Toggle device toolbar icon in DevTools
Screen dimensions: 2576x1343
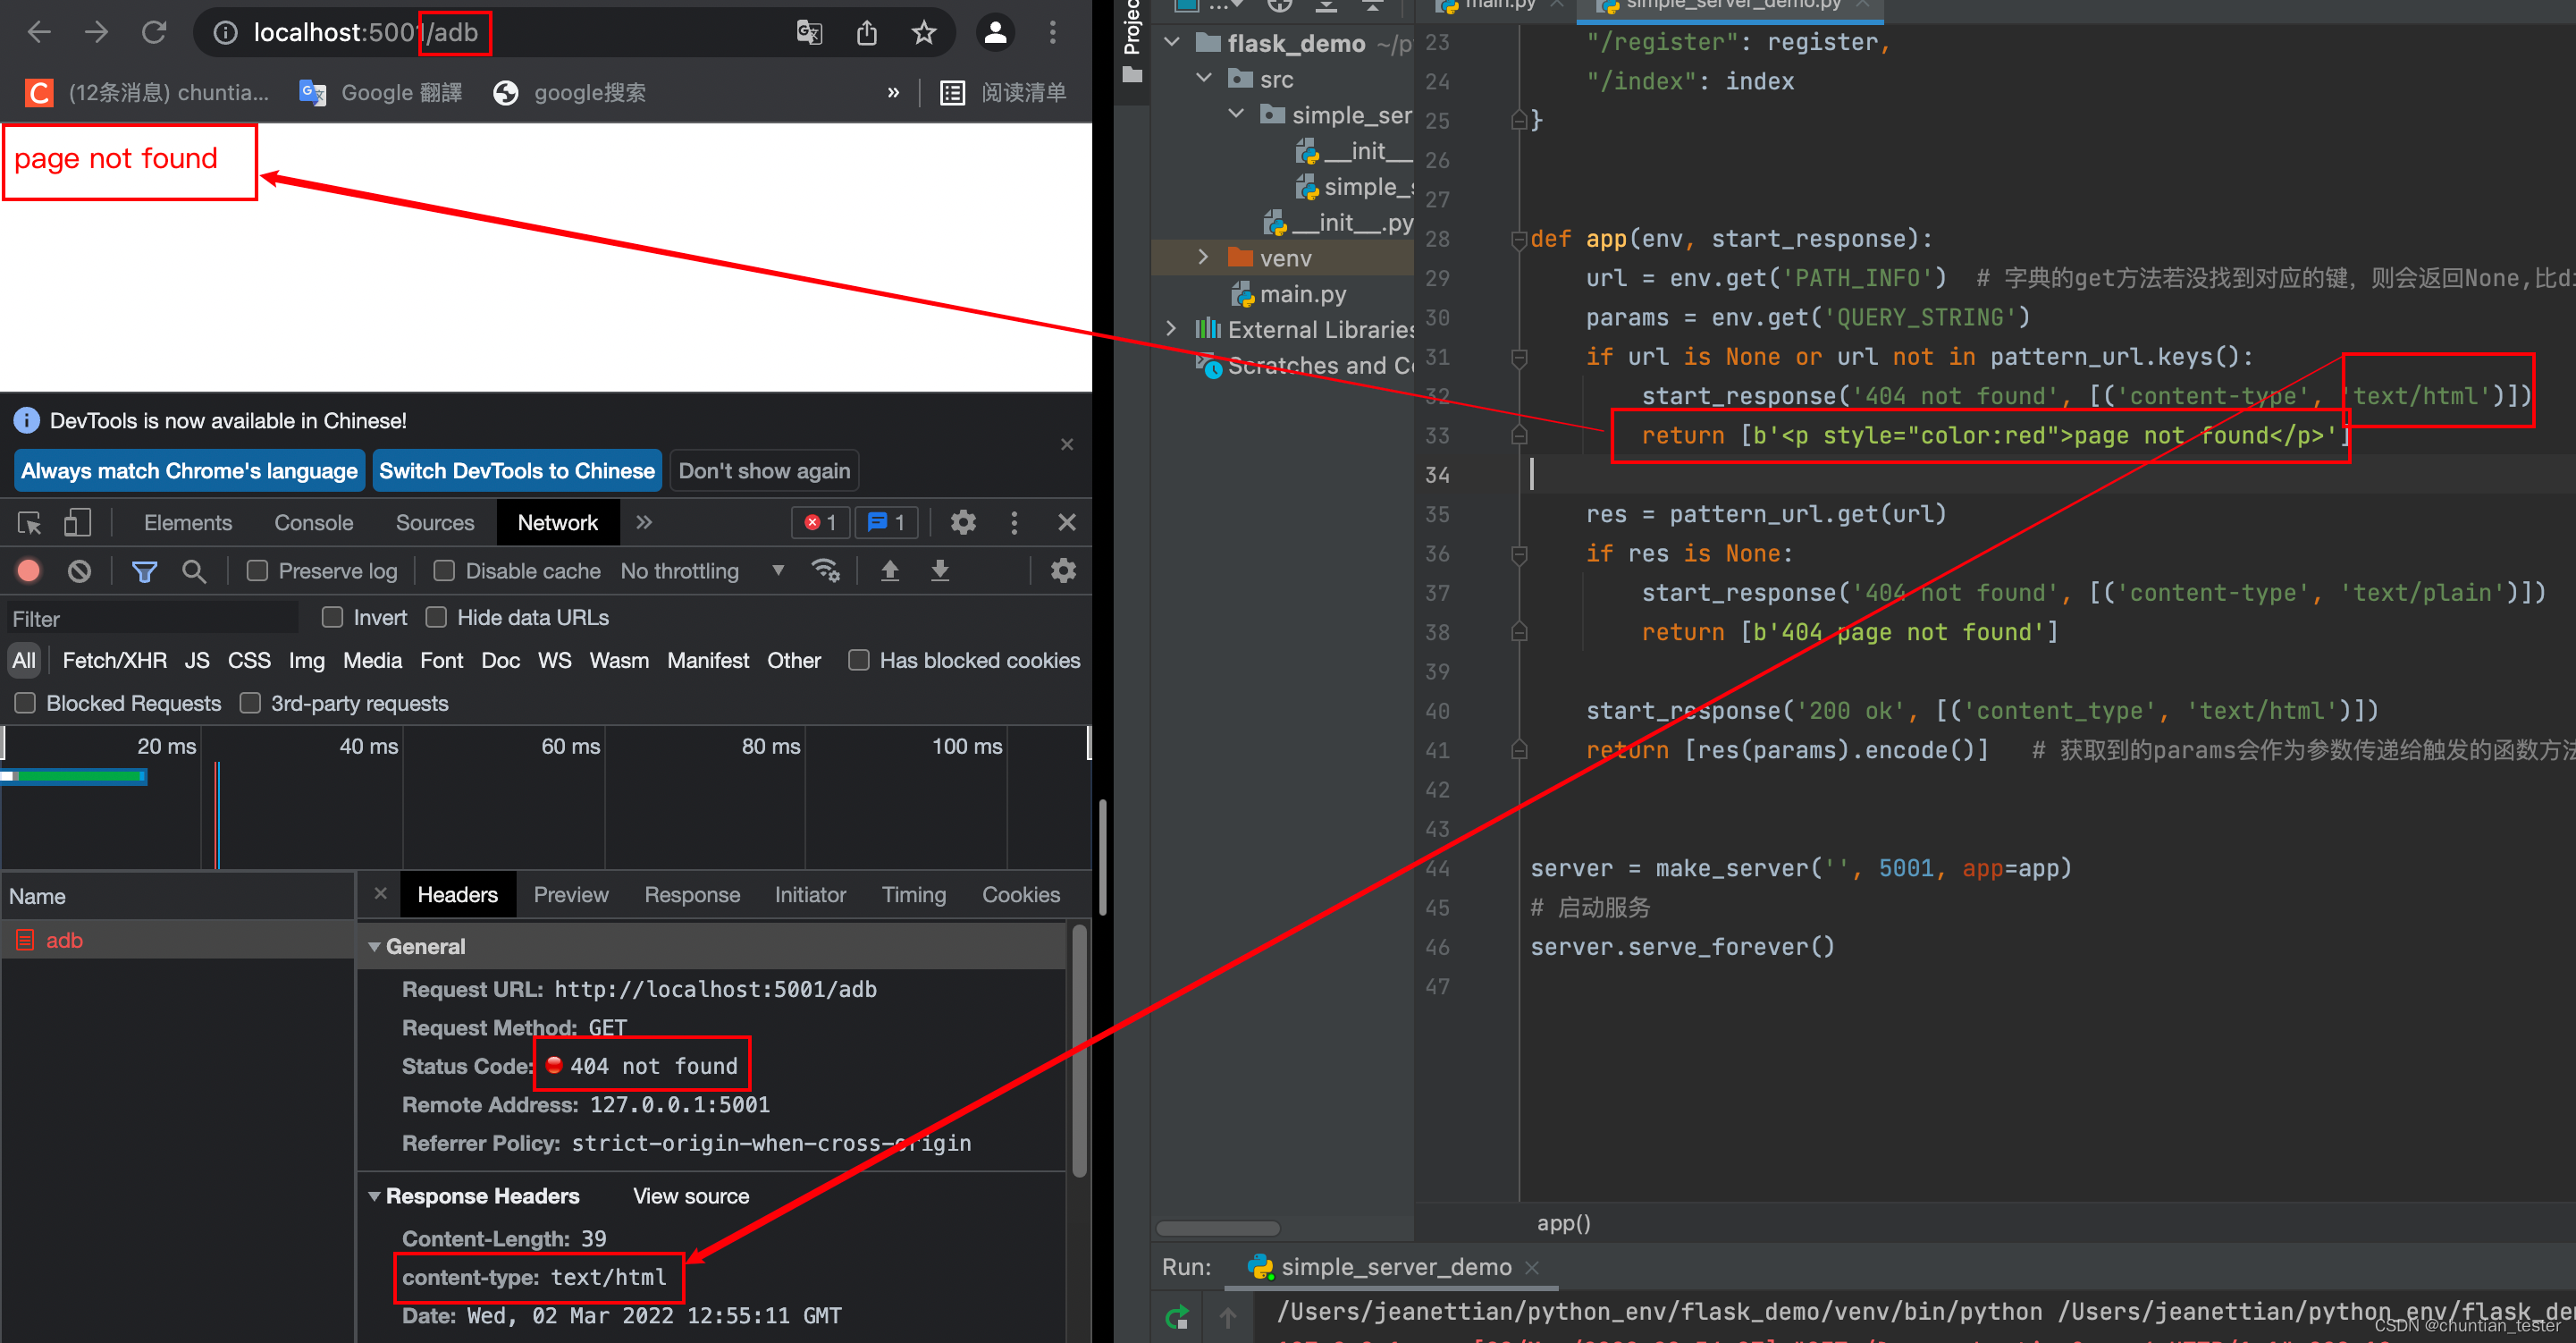point(77,522)
